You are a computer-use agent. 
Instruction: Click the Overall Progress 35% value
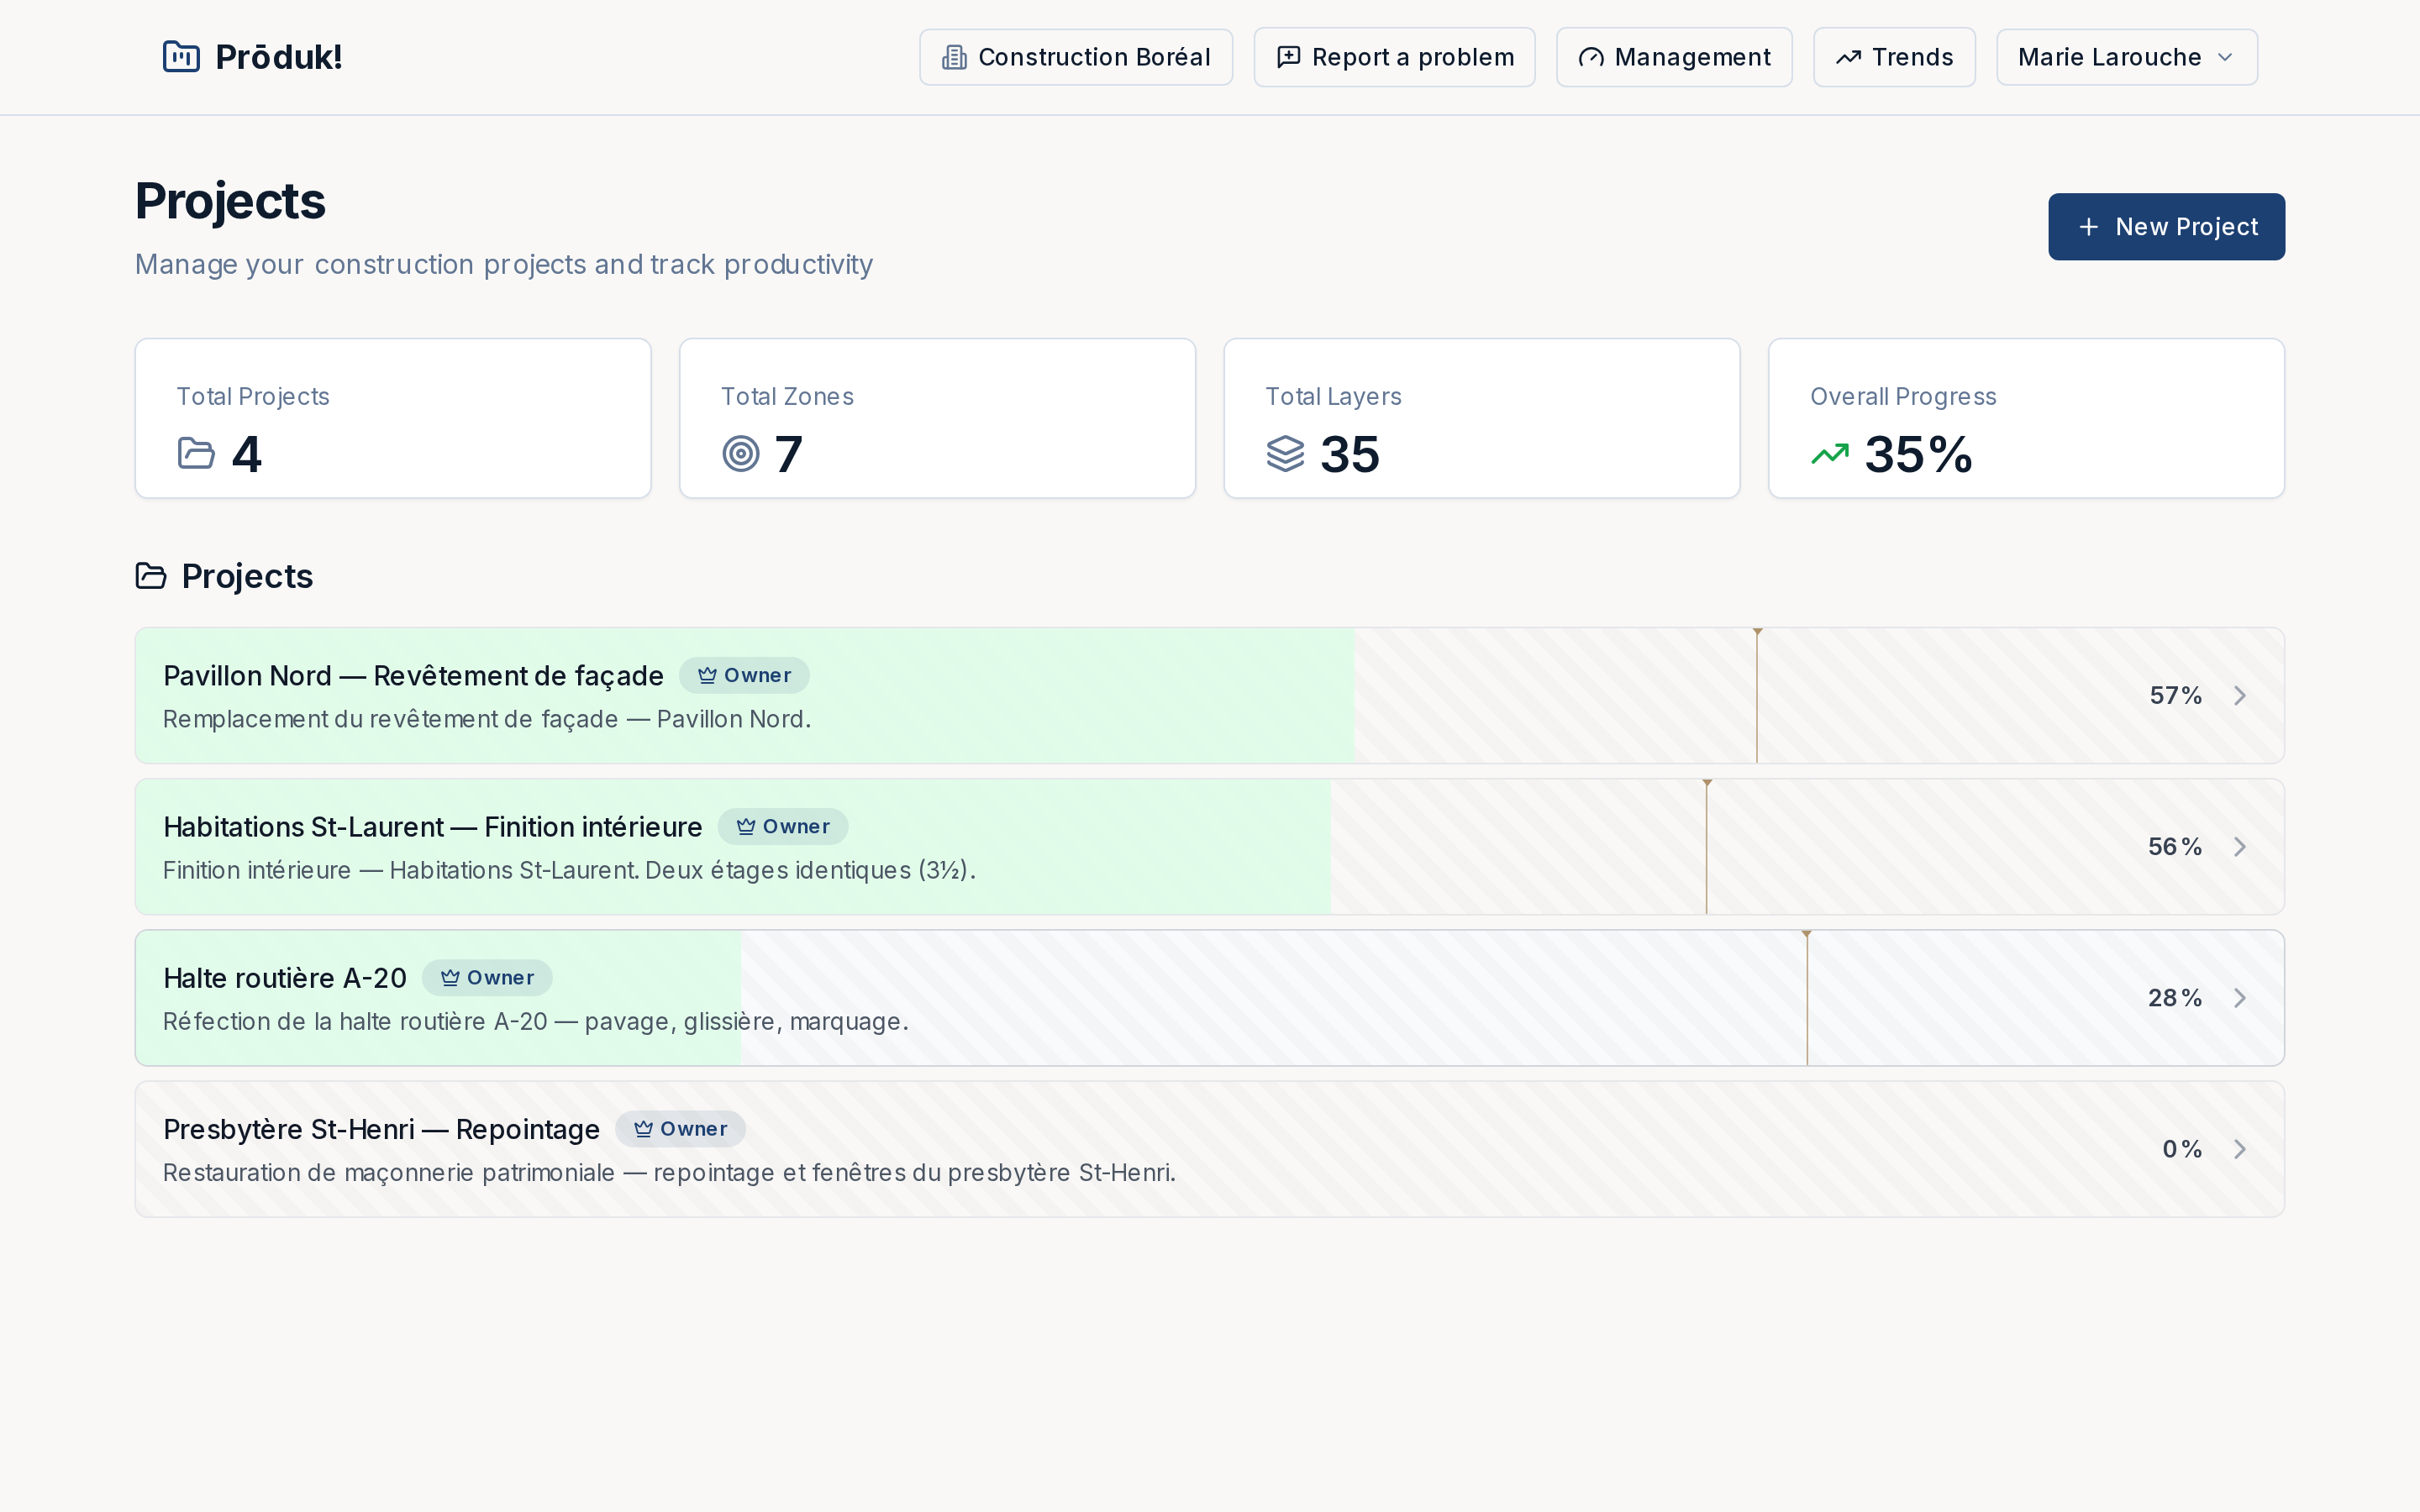point(1918,454)
